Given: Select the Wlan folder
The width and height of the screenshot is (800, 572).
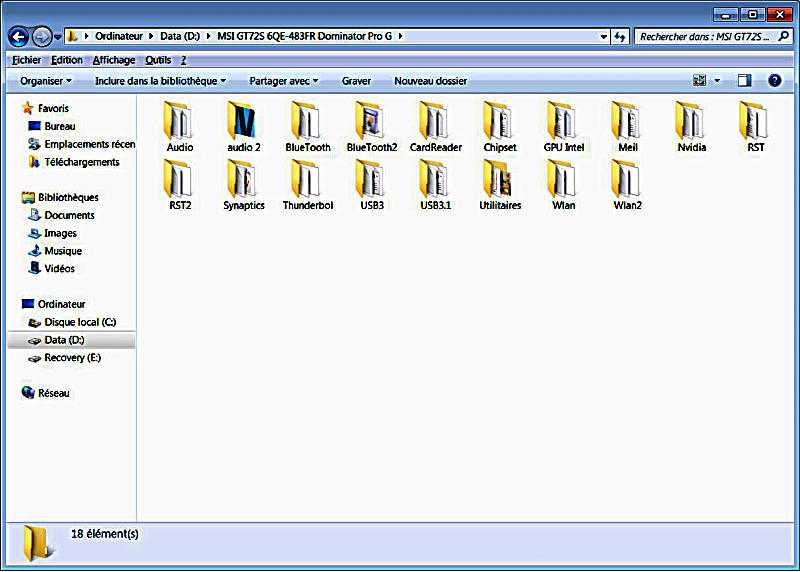Looking at the screenshot, I should coord(563,185).
